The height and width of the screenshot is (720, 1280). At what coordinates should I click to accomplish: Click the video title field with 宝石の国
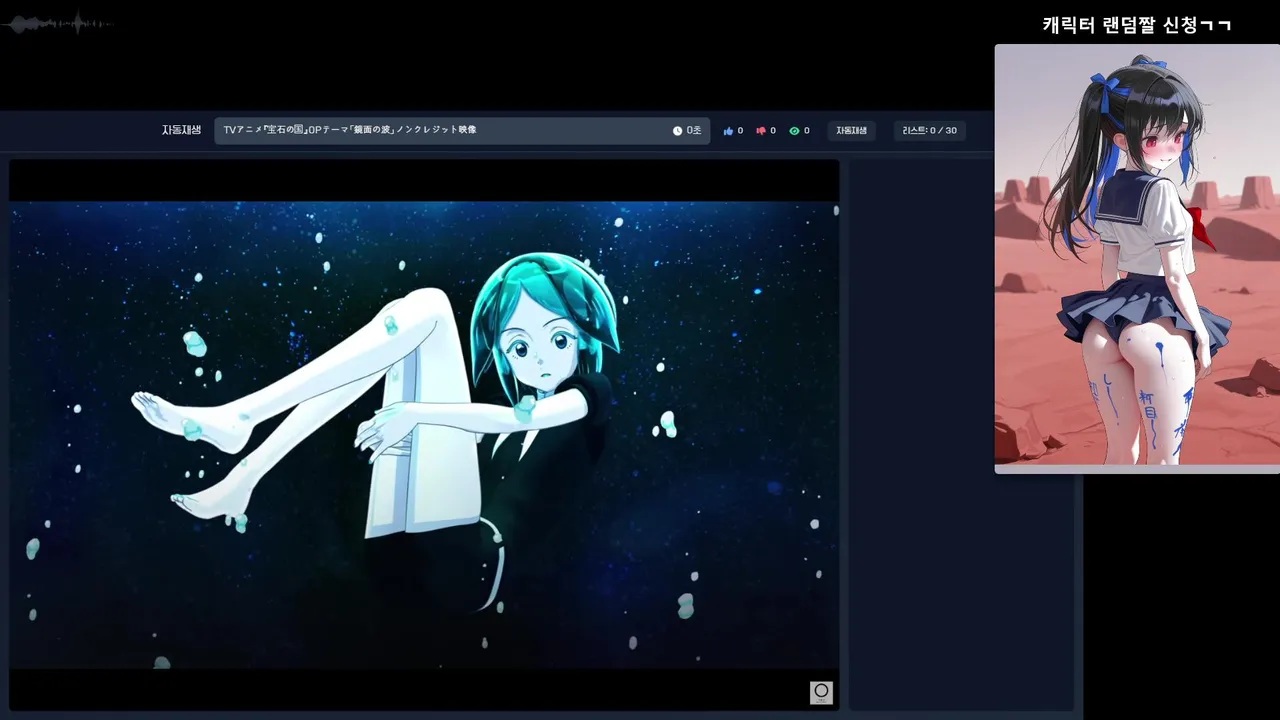(x=462, y=131)
